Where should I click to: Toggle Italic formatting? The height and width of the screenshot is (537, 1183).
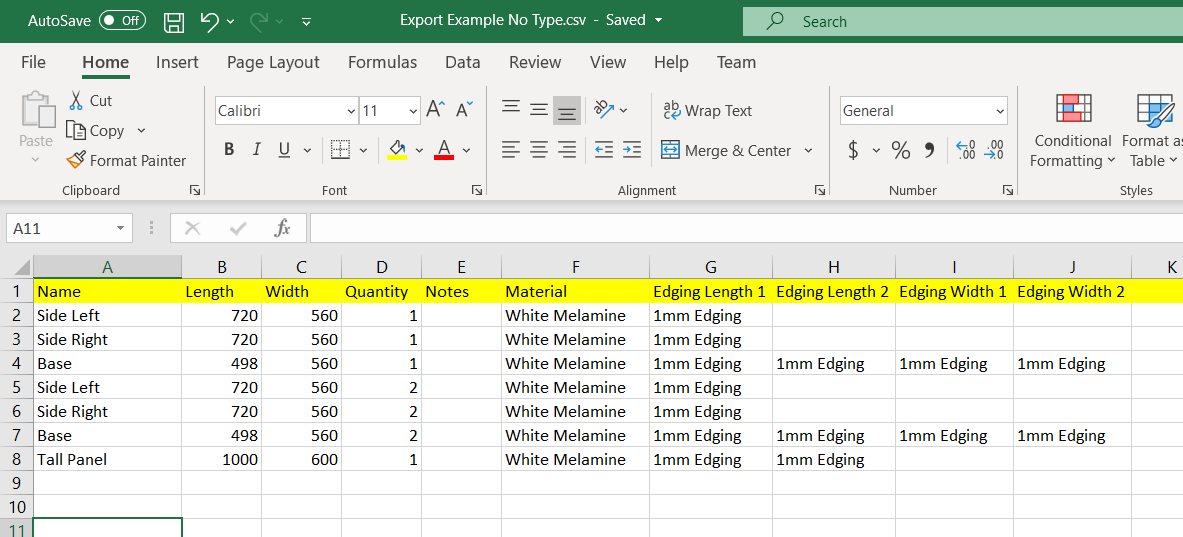click(256, 150)
